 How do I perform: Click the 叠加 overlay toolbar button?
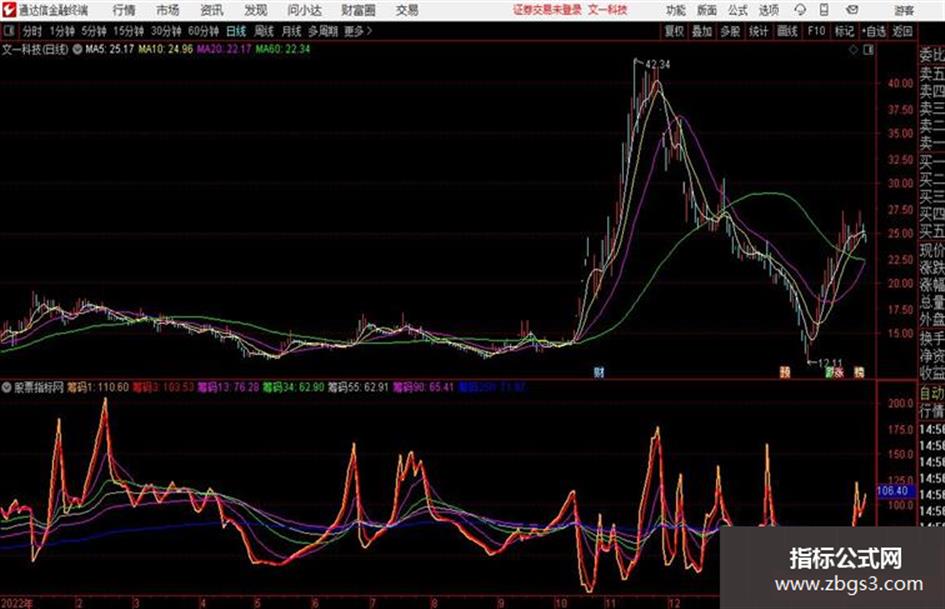point(702,31)
